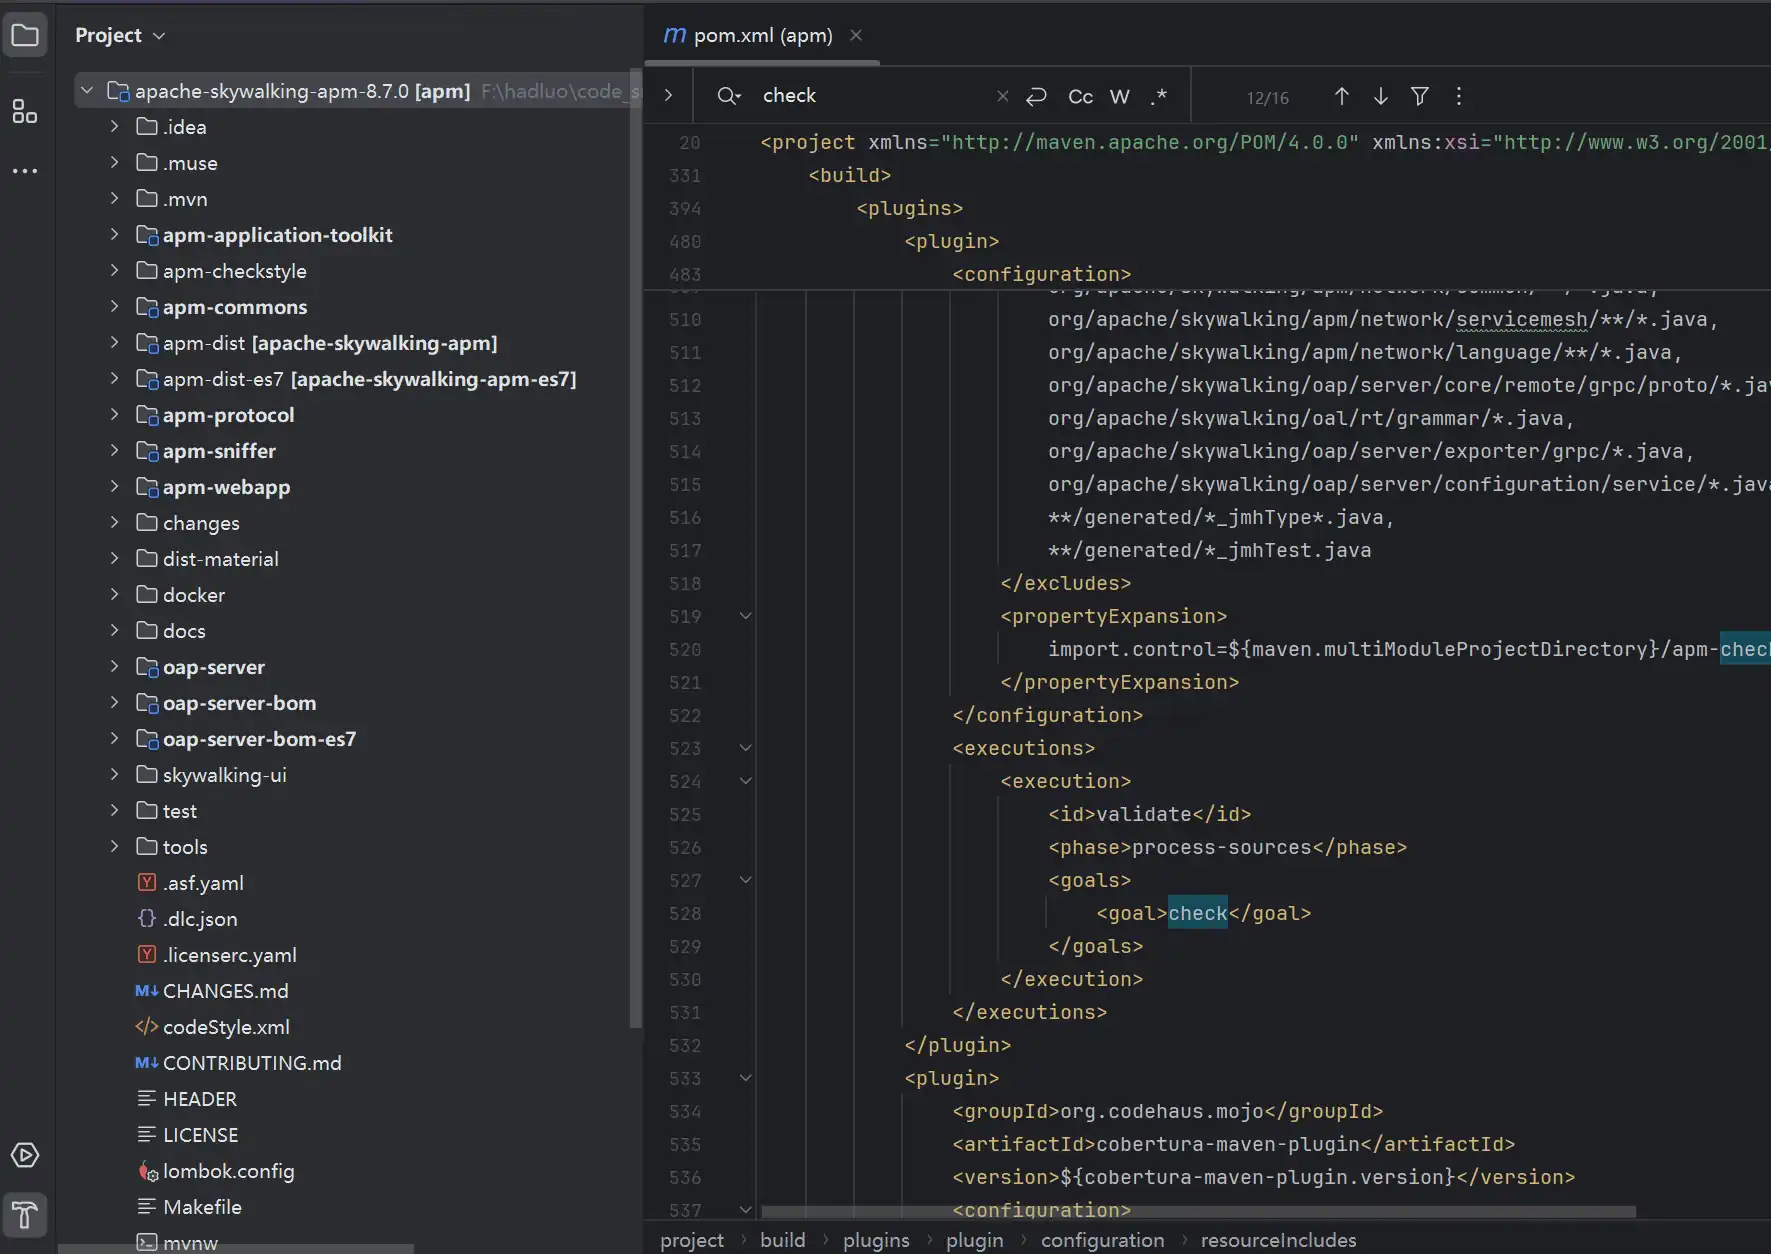The width and height of the screenshot is (1771, 1254).
Task: Click the project panel horizontal scrollbar
Action: (236, 1248)
